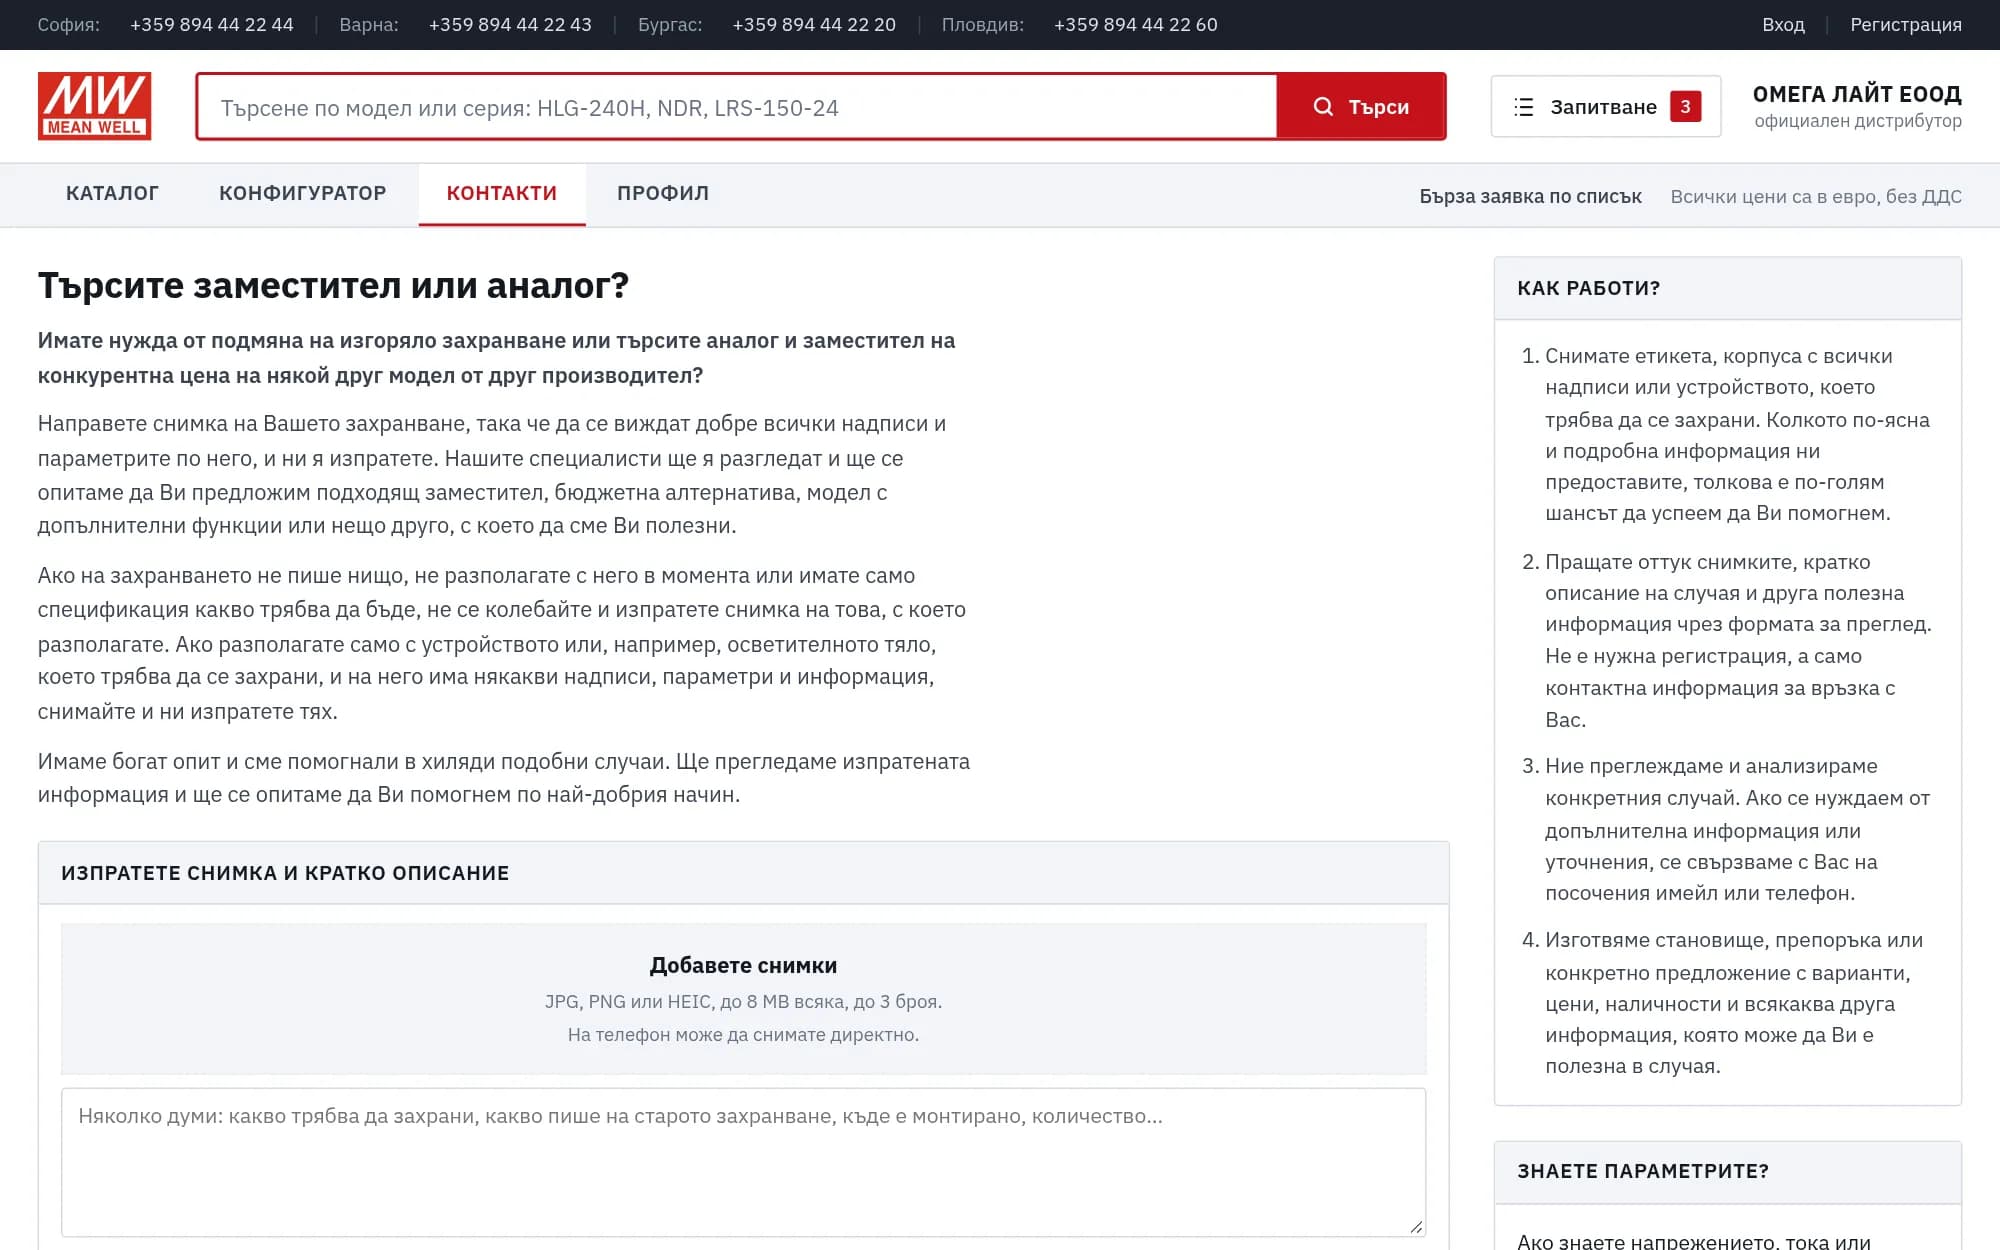Click the text официален дистрибутор
2000x1250 pixels.
1858,121
